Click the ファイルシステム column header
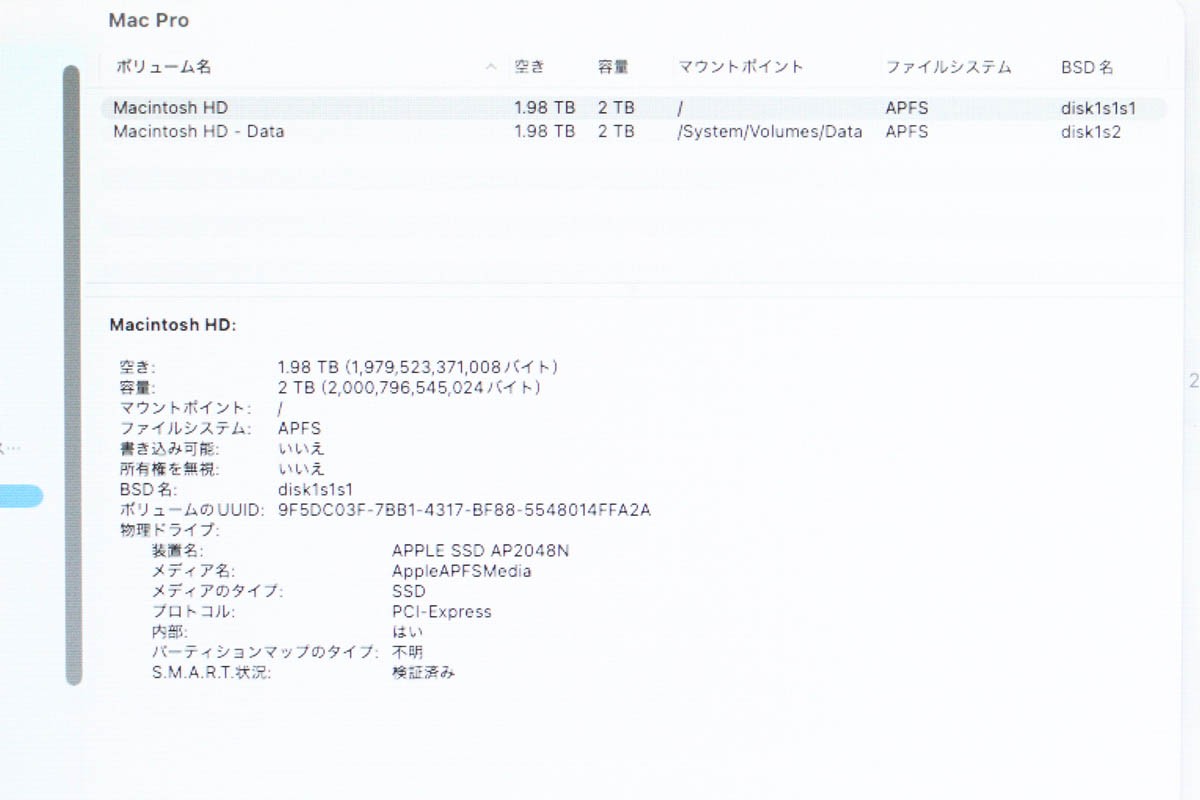Screen dimensions: 1200x800 [948, 67]
